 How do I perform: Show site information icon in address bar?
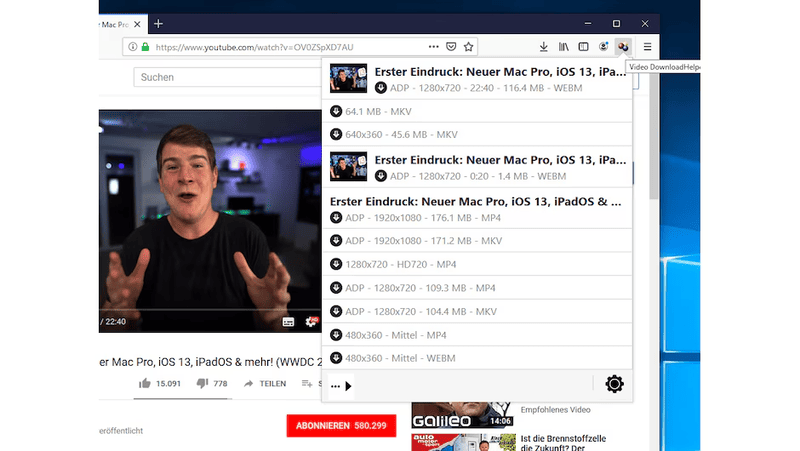point(133,47)
